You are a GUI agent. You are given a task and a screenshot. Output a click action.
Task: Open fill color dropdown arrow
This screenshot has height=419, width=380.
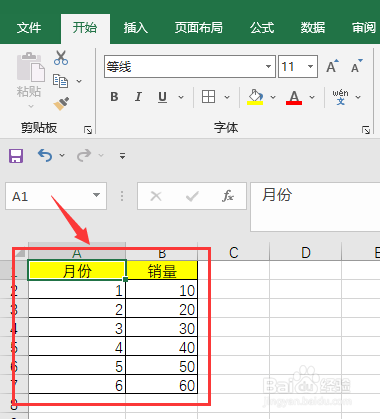(273, 97)
